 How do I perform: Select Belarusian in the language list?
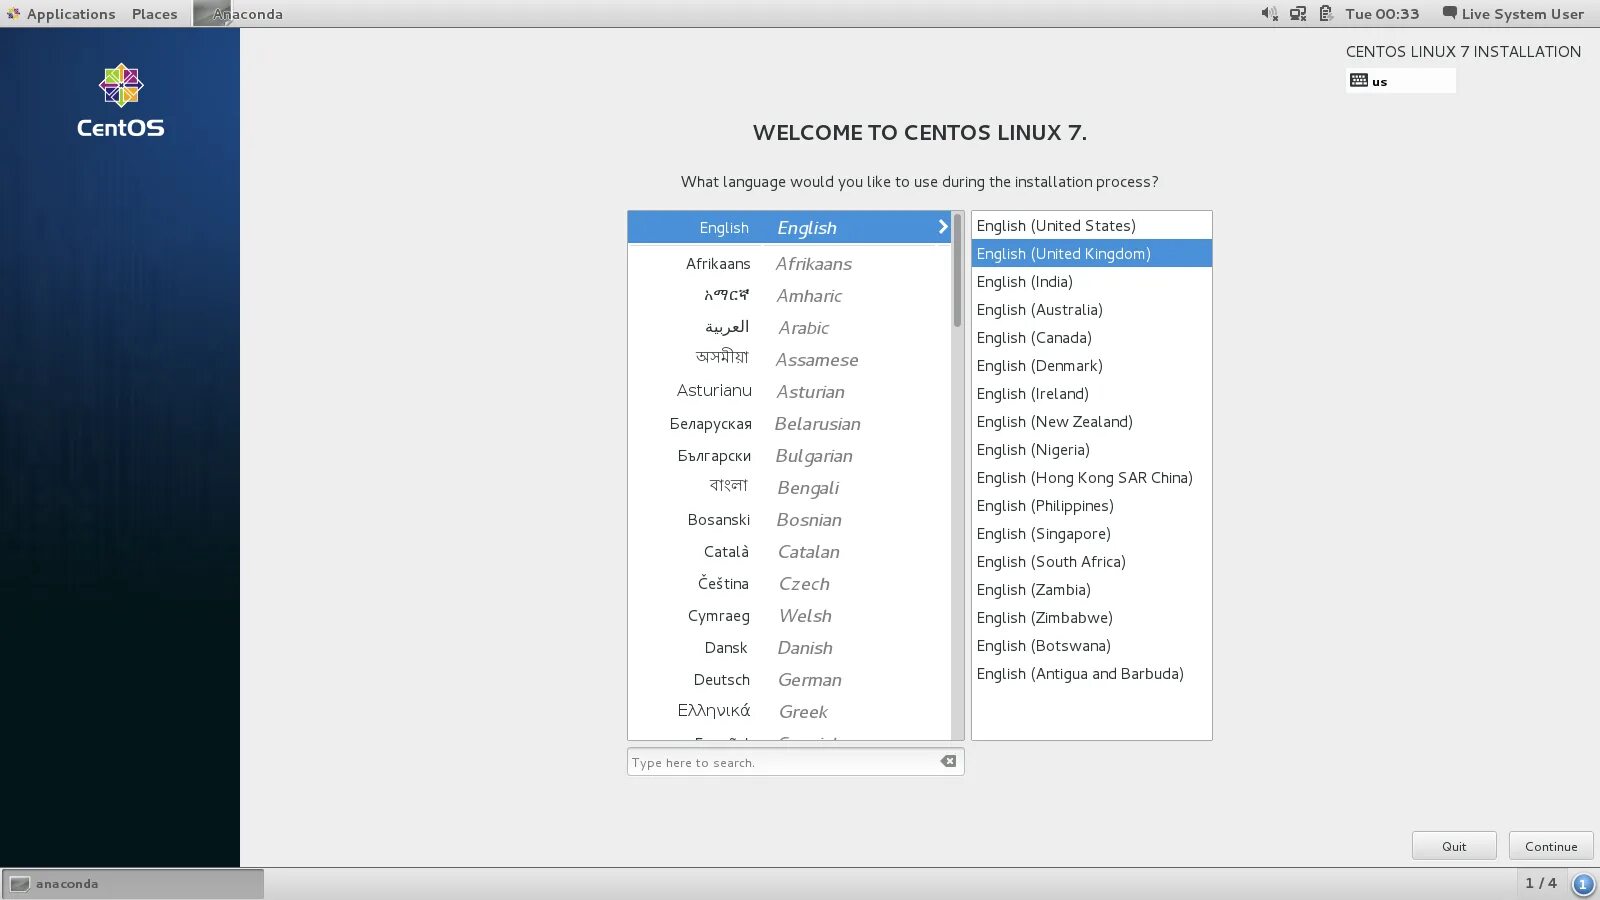(789, 424)
